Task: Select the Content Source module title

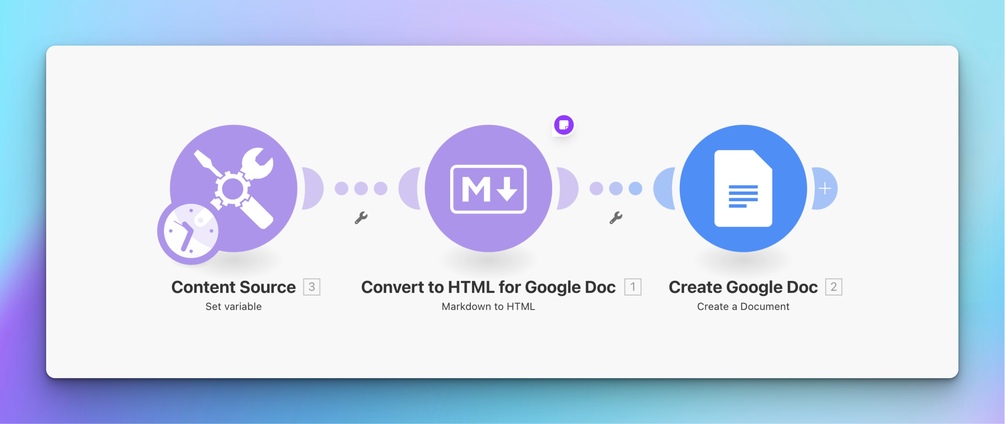Action: (233, 287)
